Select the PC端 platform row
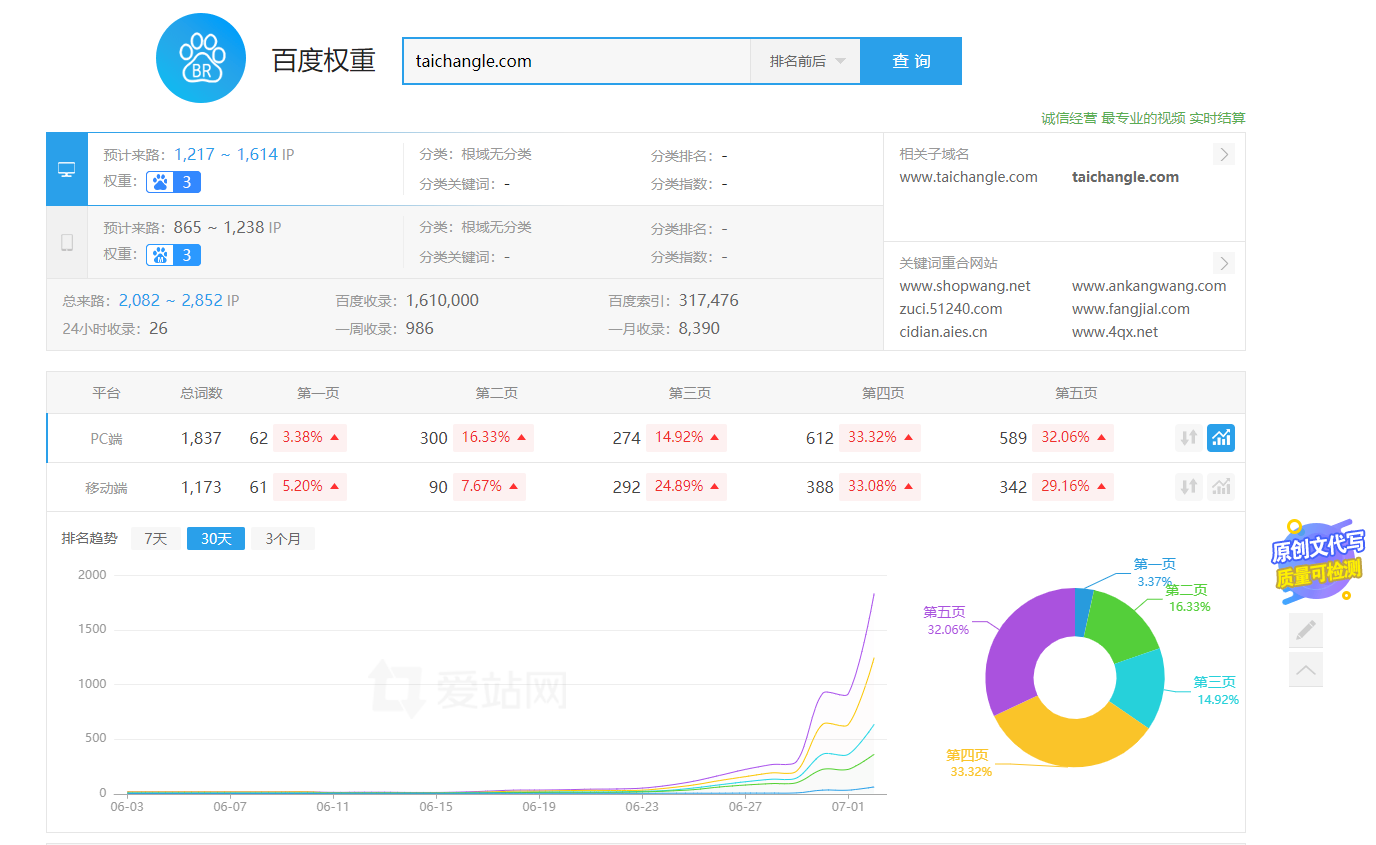The image size is (1376, 845). pyautogui.click(x=106, y=439)
